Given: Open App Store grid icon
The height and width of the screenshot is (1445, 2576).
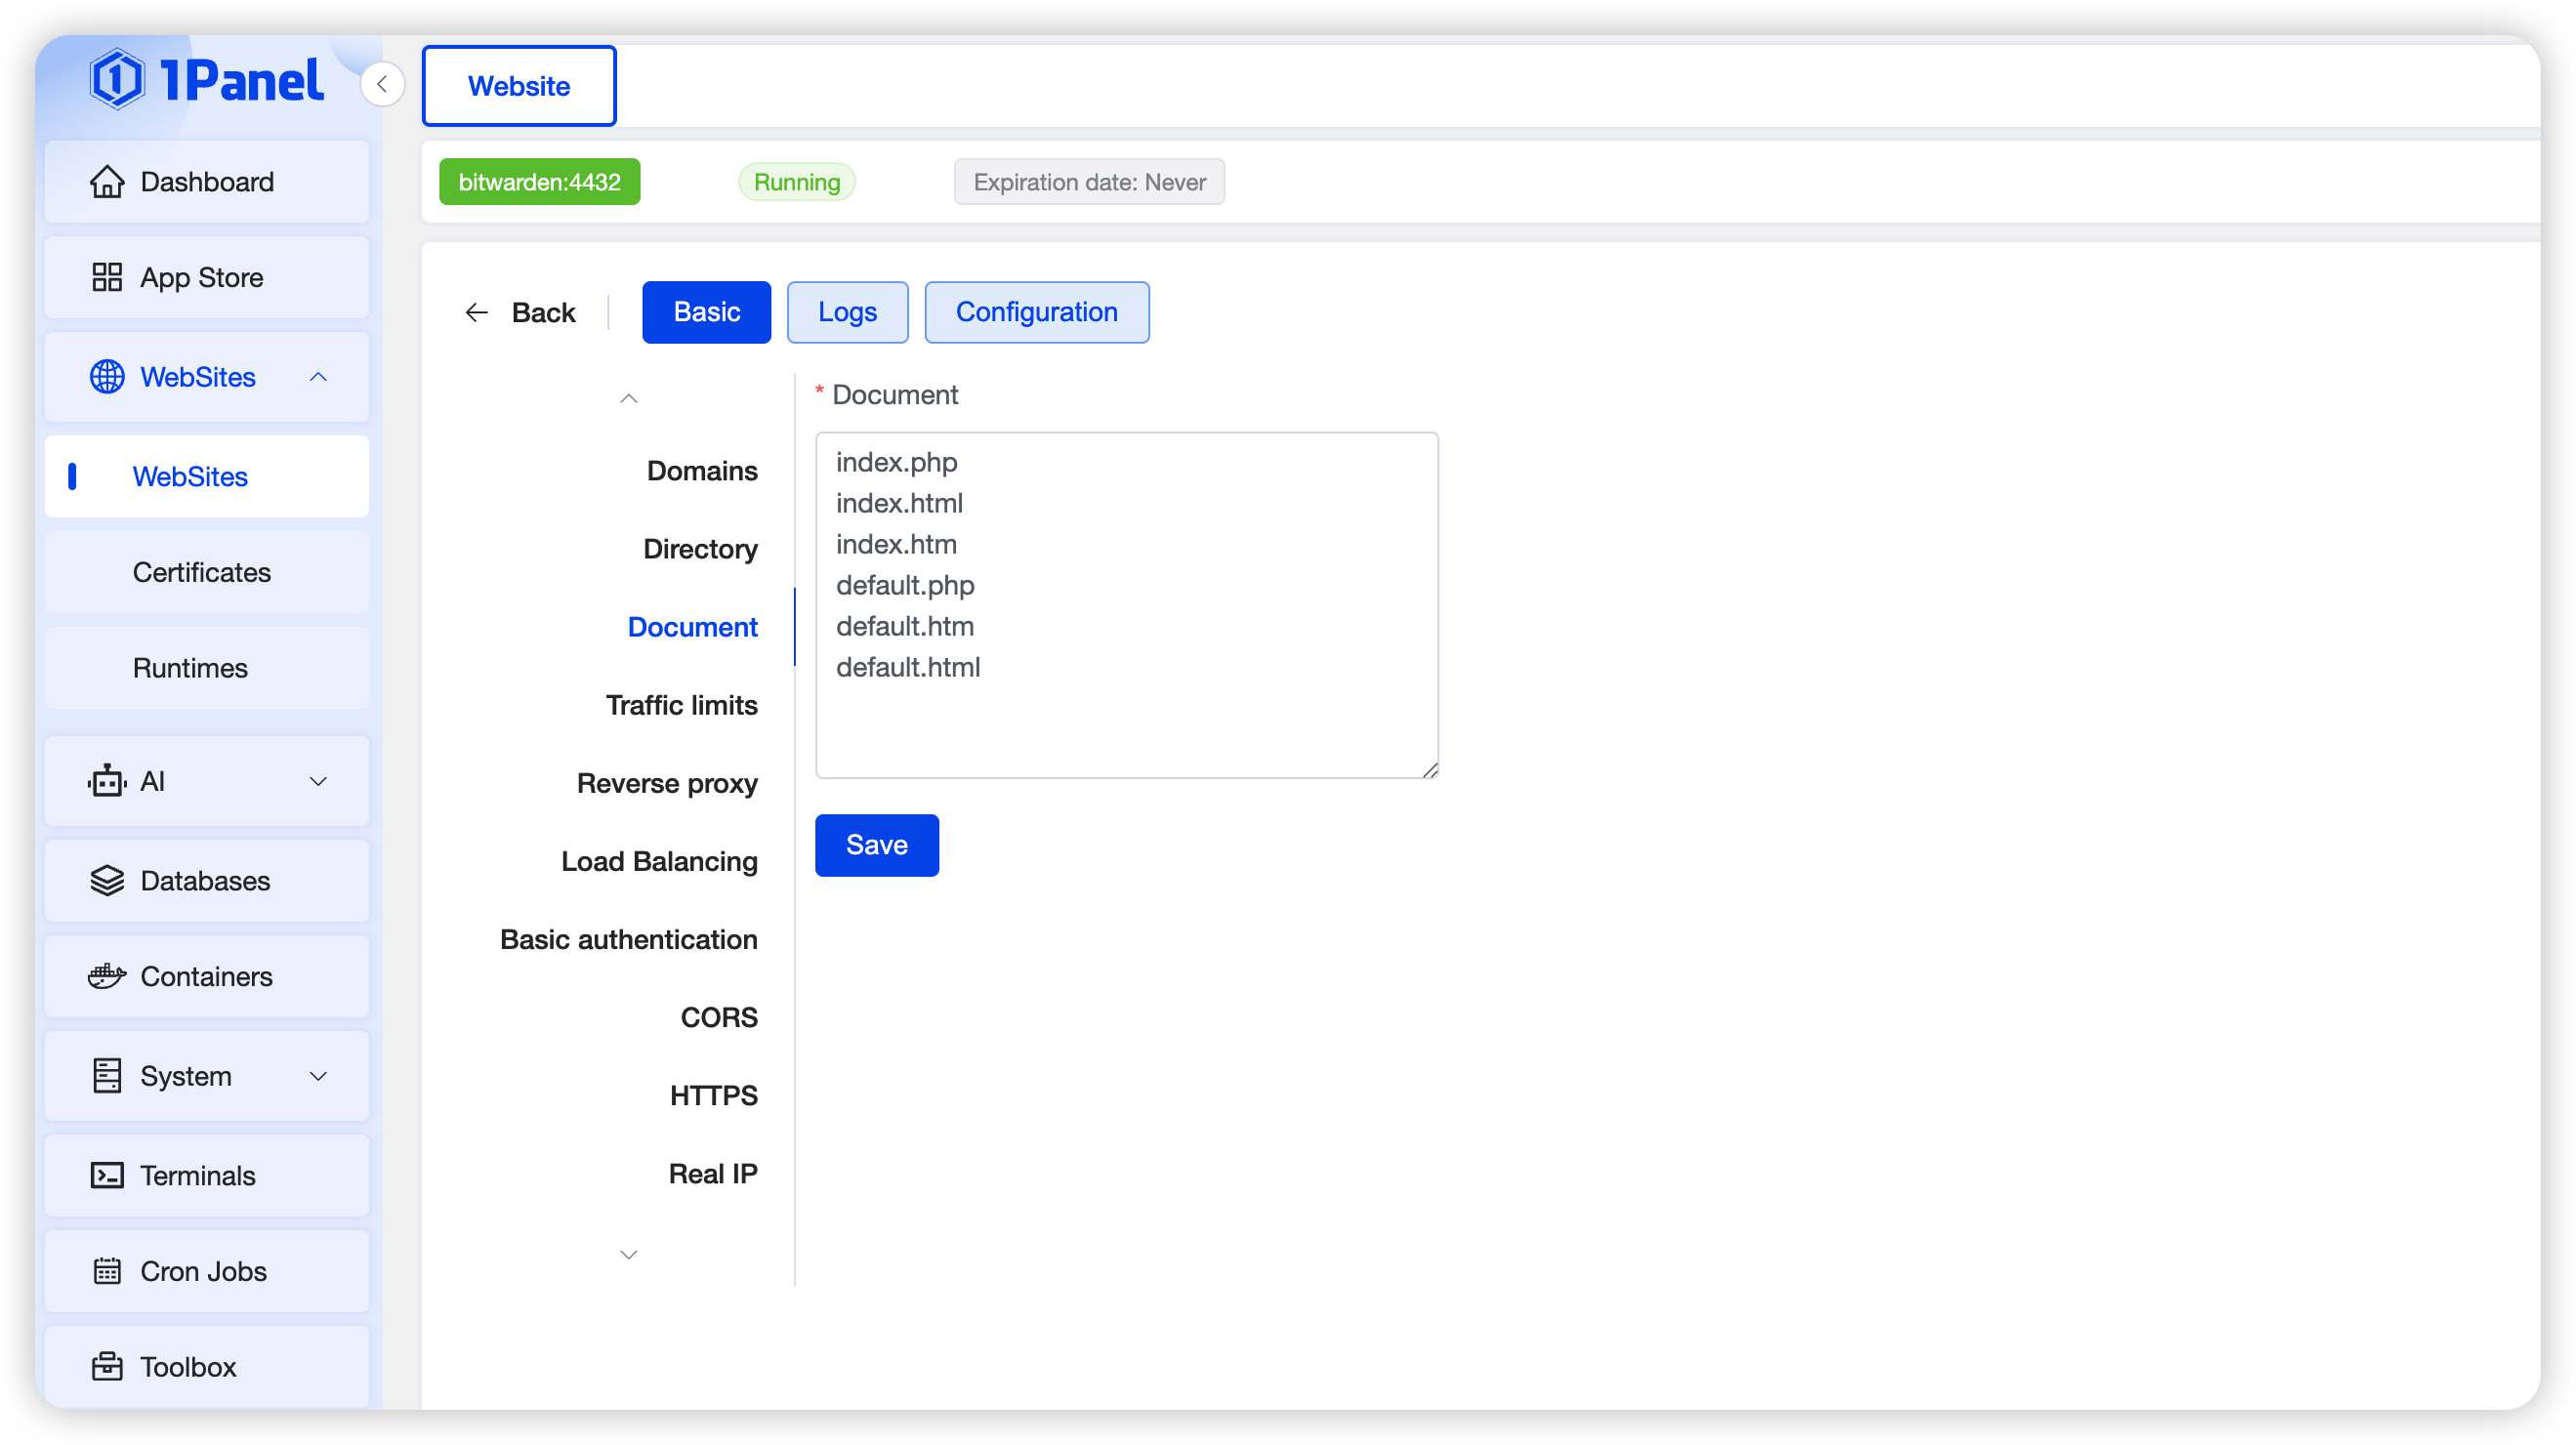Looking at the screenshot, I should (107, 277).
